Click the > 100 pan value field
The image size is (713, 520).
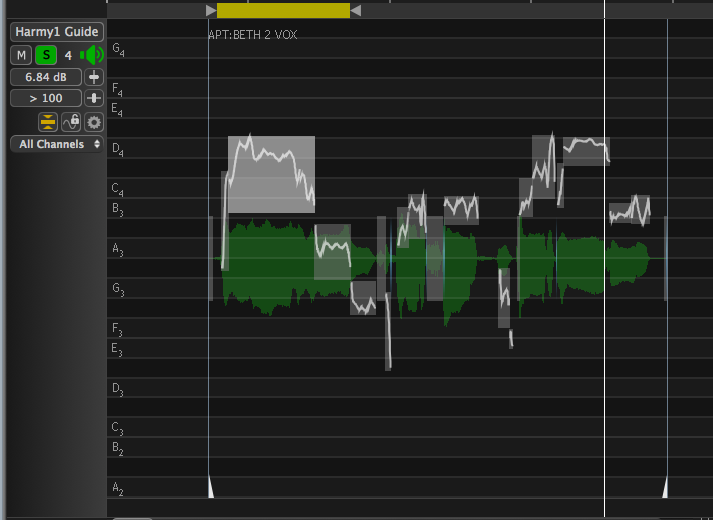tap(46, 98)
